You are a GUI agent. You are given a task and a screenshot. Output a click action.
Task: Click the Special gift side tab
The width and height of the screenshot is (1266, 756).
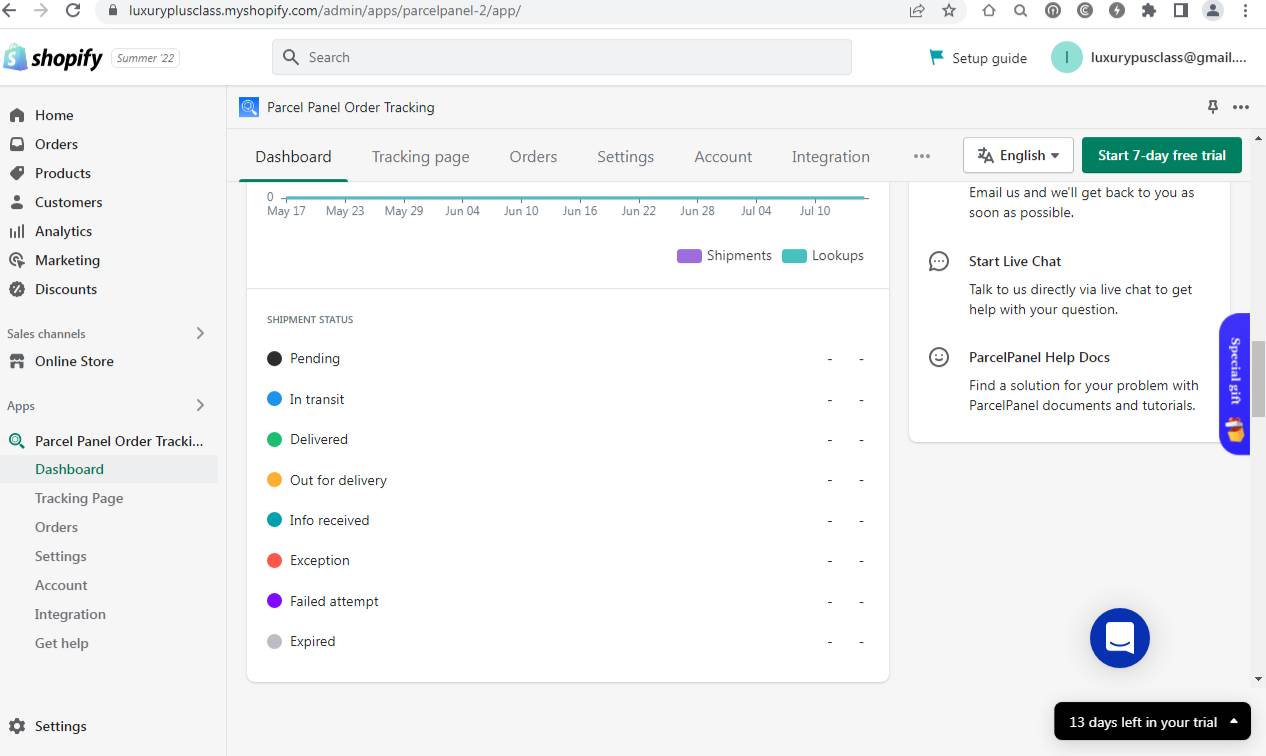pyautogui.click(x=1235, y=384)
